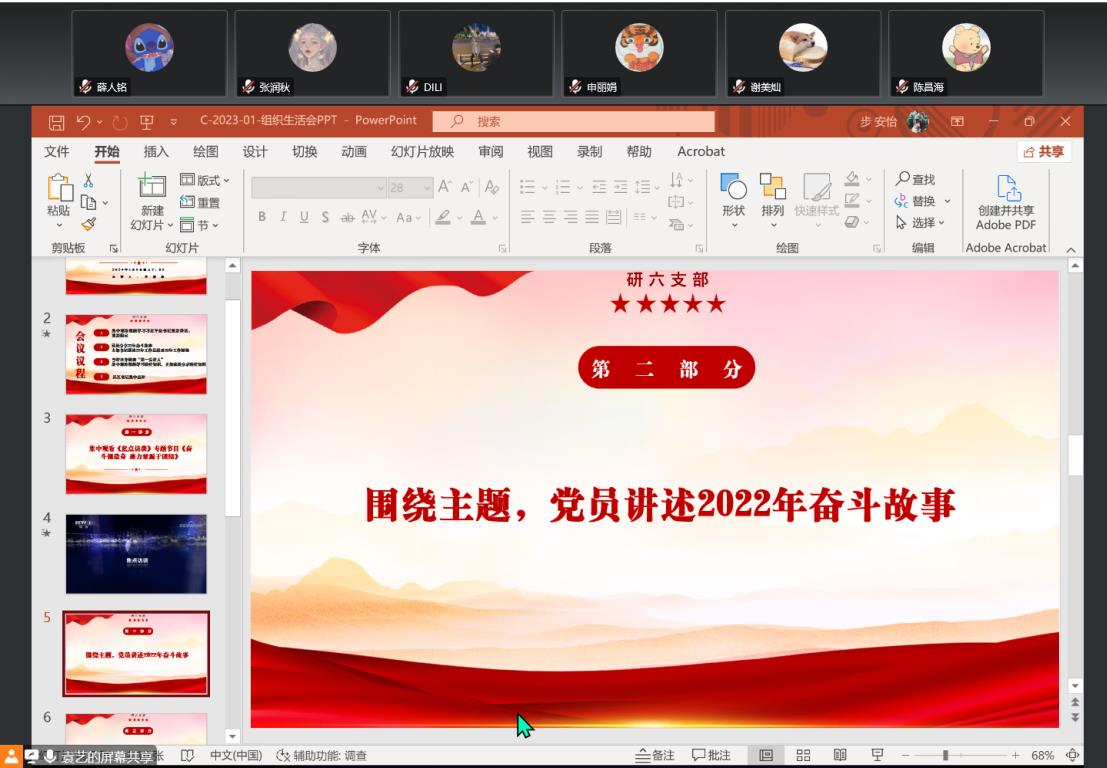This screenshot has width=1107, height=768.
Task: Open the Select (选择) dropdown
Action: 921,223
